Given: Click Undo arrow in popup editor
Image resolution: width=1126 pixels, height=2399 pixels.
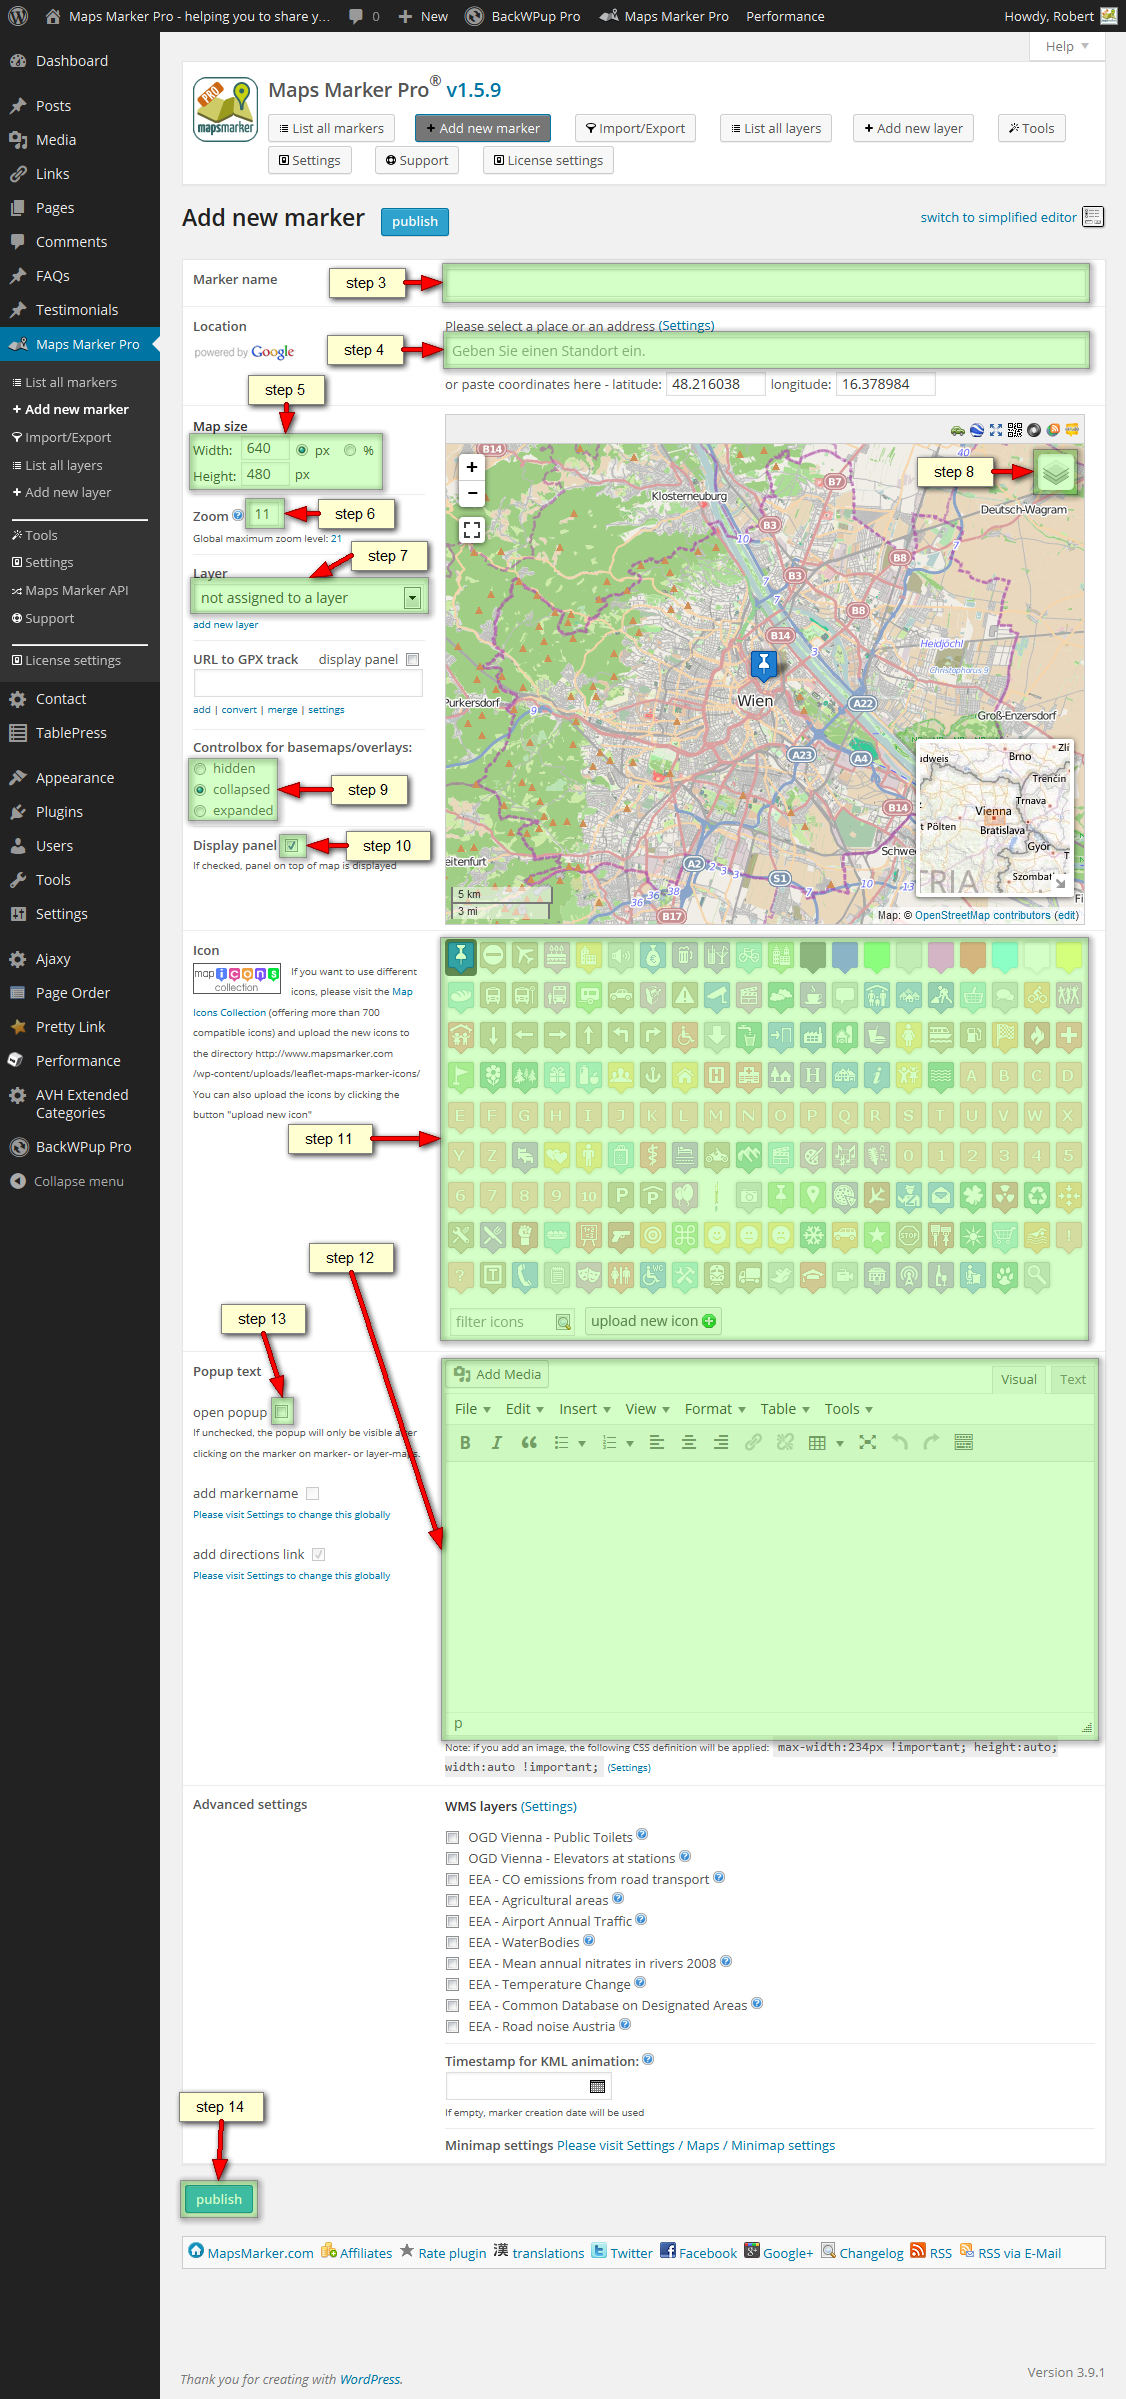Looking at the screenshot, I should click(900, 1442).
